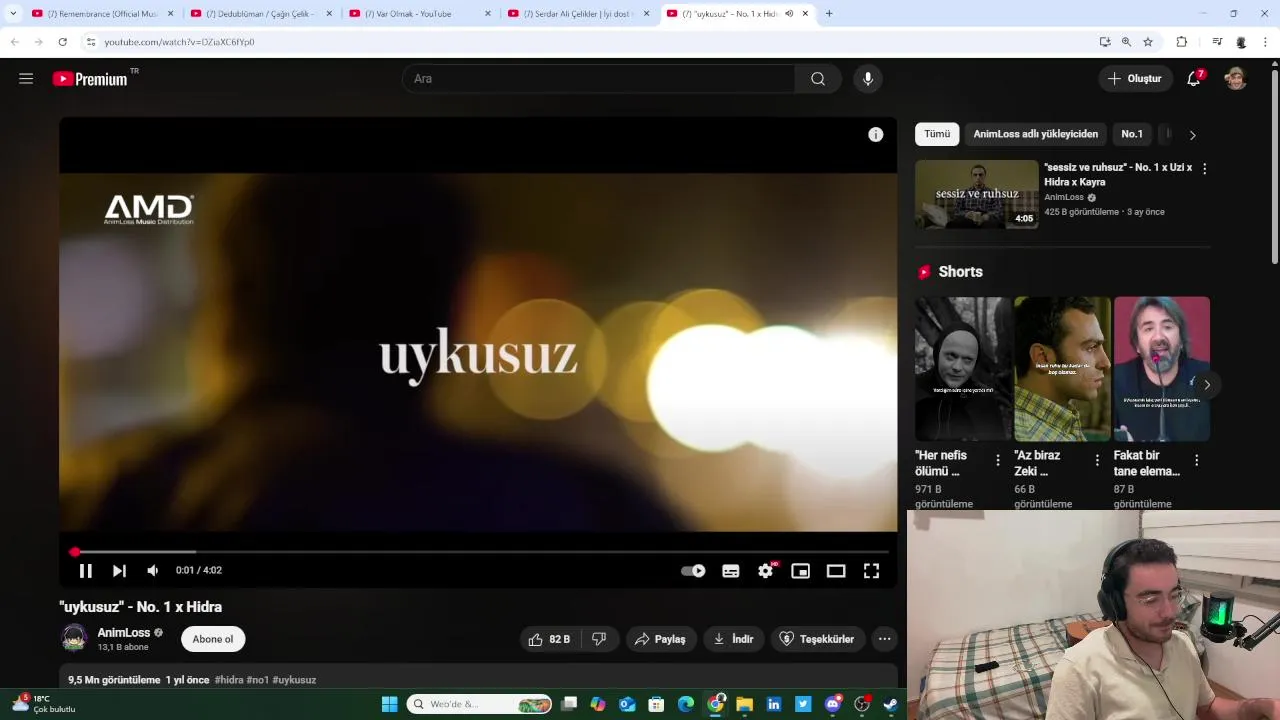Show video info card icon
This screenshot has width=1280, height=720.
point(876,135)
